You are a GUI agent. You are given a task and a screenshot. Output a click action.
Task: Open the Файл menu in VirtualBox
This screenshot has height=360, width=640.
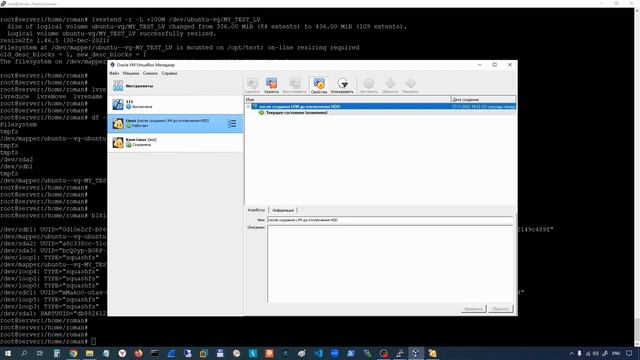[114, 73]
